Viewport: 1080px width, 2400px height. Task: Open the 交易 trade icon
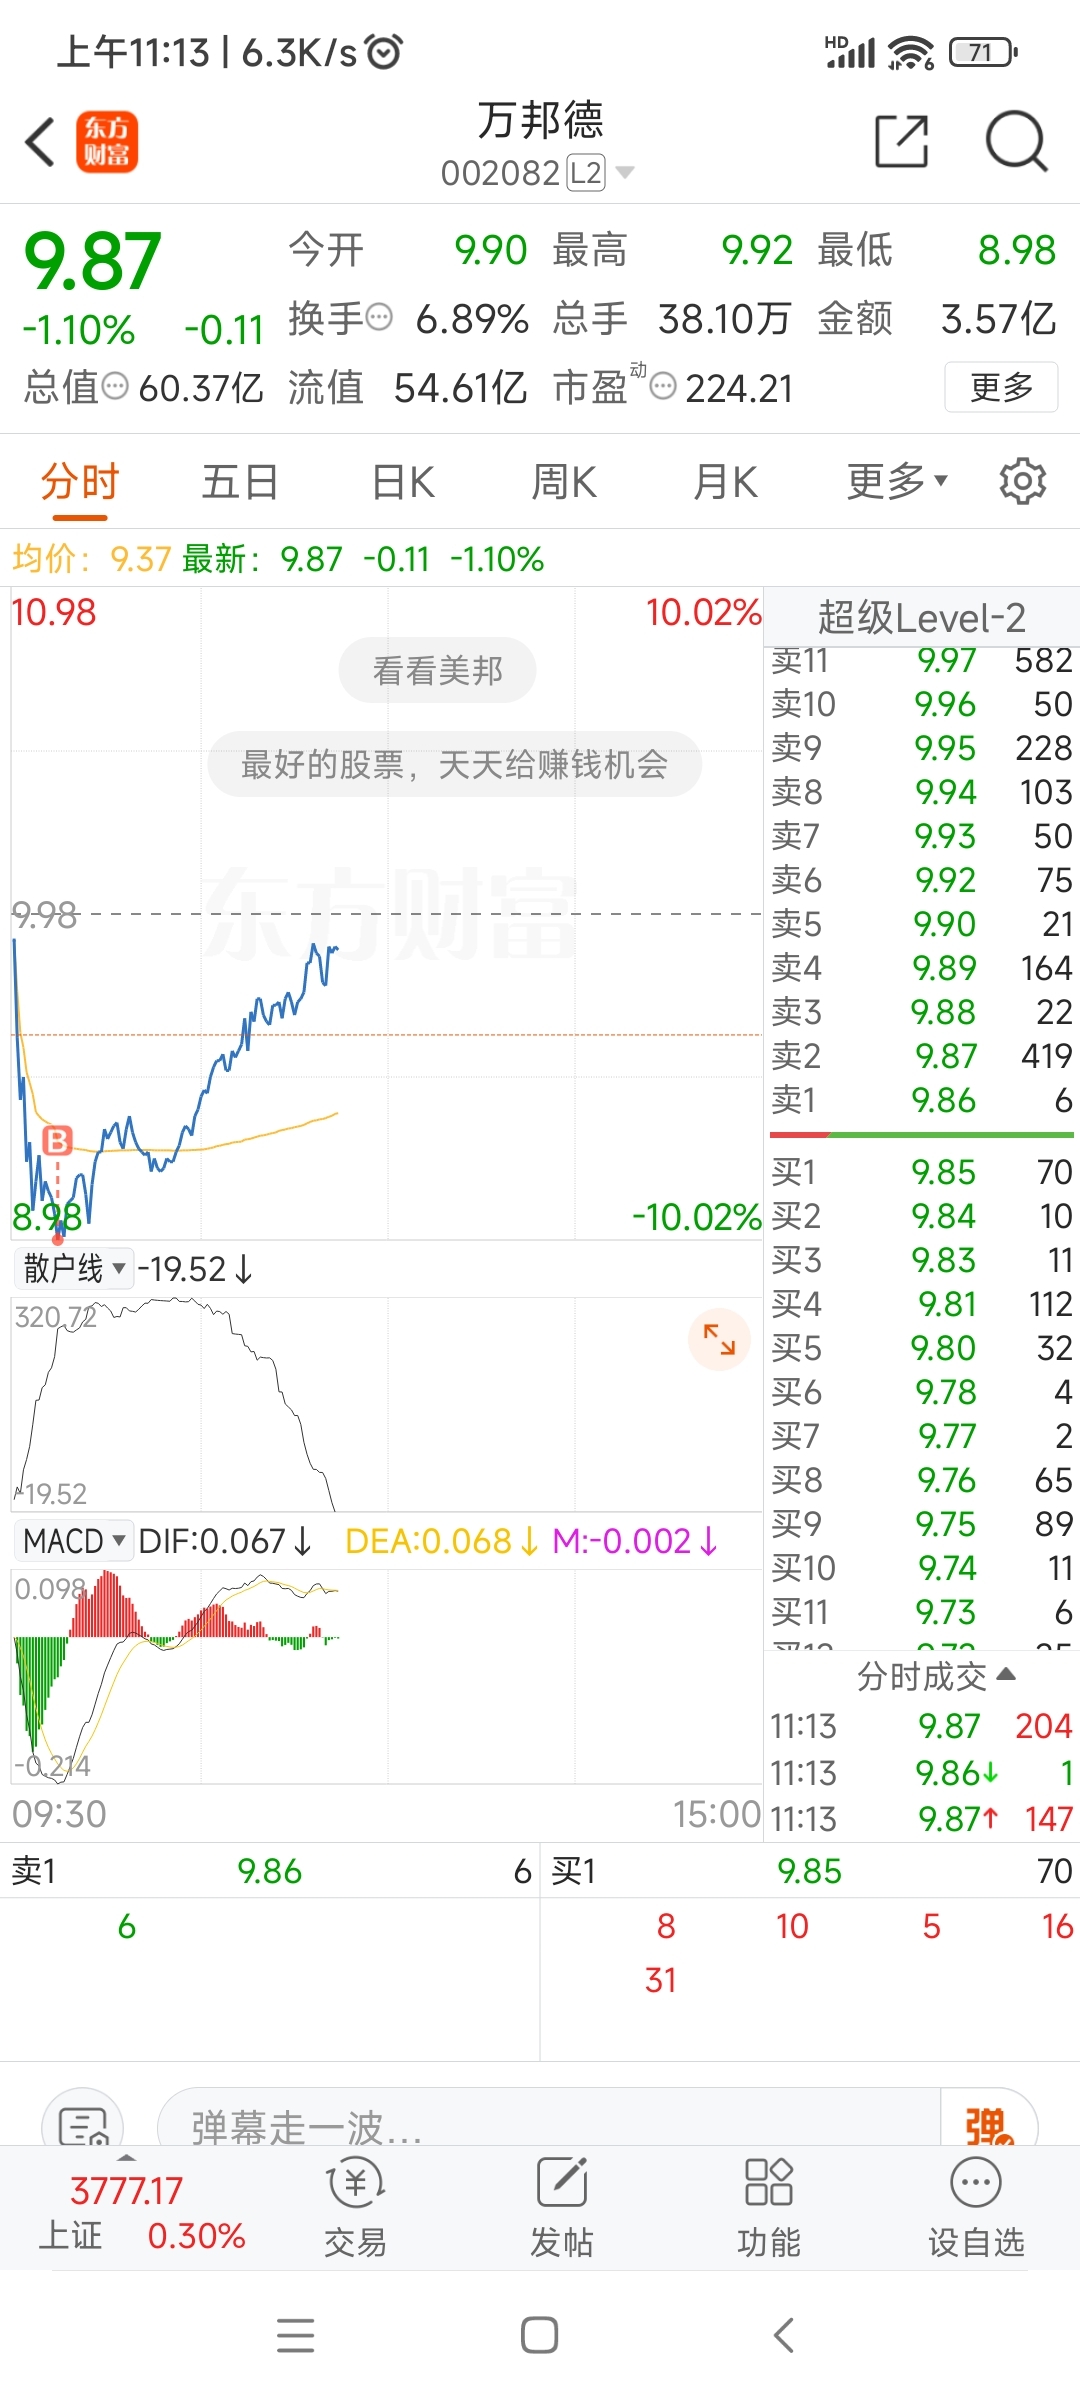point(355,2207)
